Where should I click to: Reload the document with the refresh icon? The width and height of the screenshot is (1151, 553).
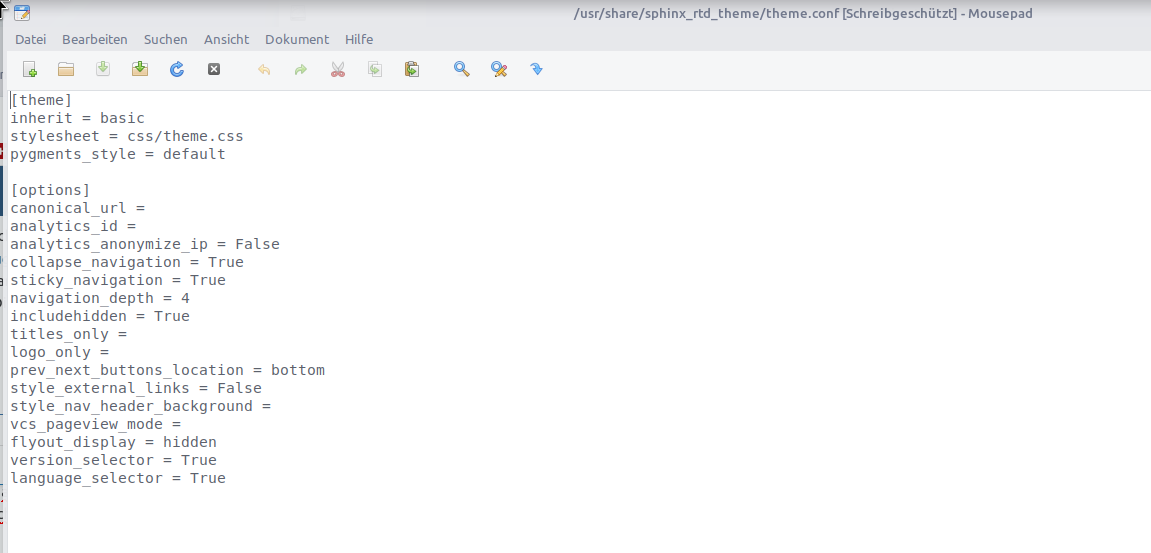coord(177,69)
